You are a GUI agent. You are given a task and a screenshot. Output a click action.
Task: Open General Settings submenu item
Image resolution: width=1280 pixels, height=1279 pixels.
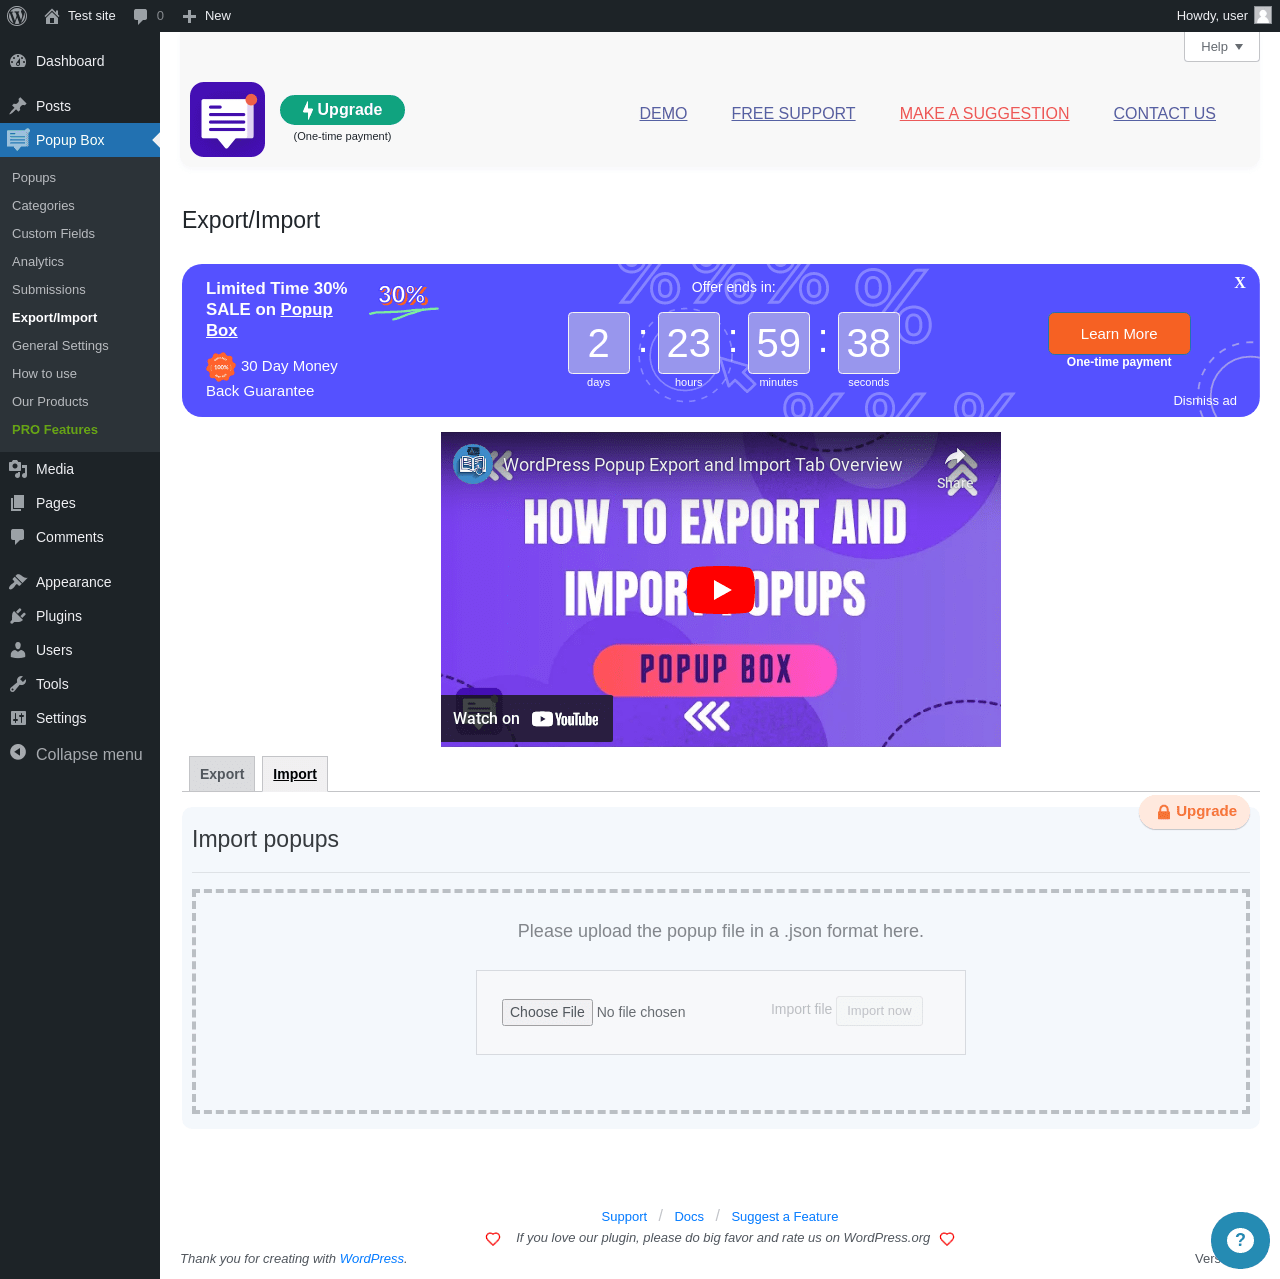60,346
